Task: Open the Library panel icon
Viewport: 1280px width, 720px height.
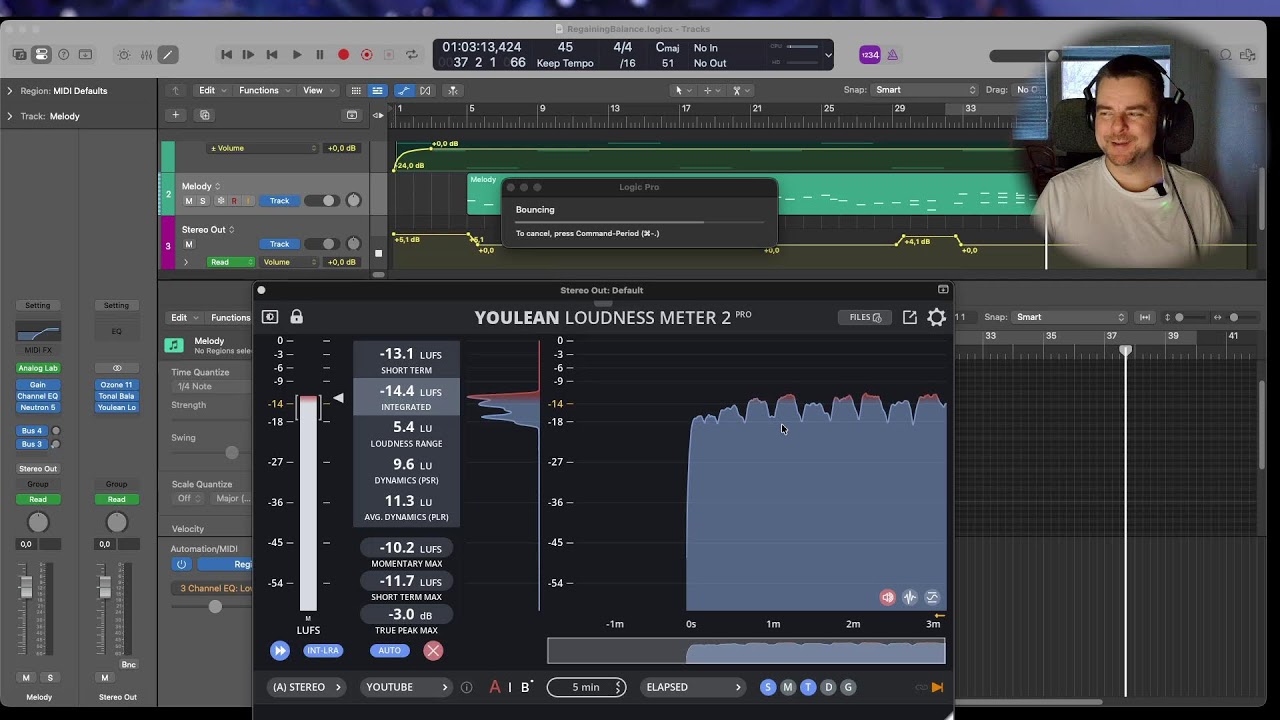Action: 19,55
